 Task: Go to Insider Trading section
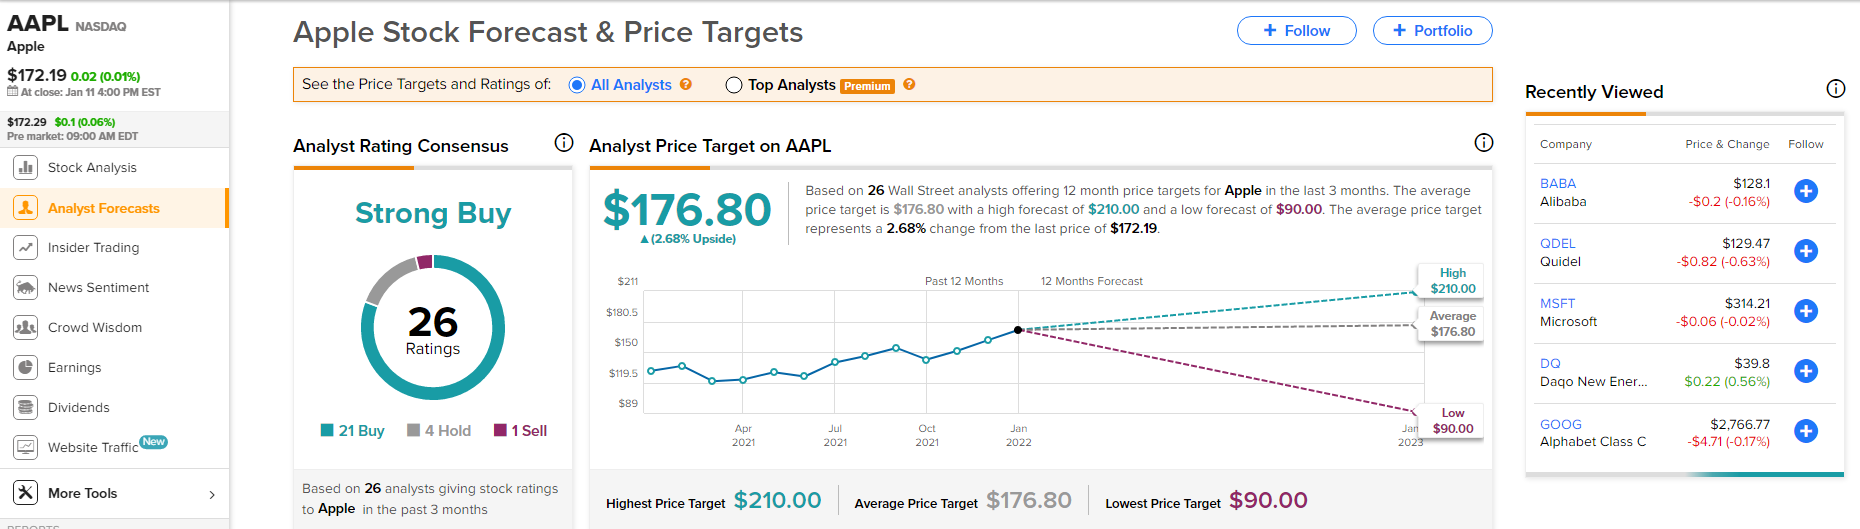(94, 247)
